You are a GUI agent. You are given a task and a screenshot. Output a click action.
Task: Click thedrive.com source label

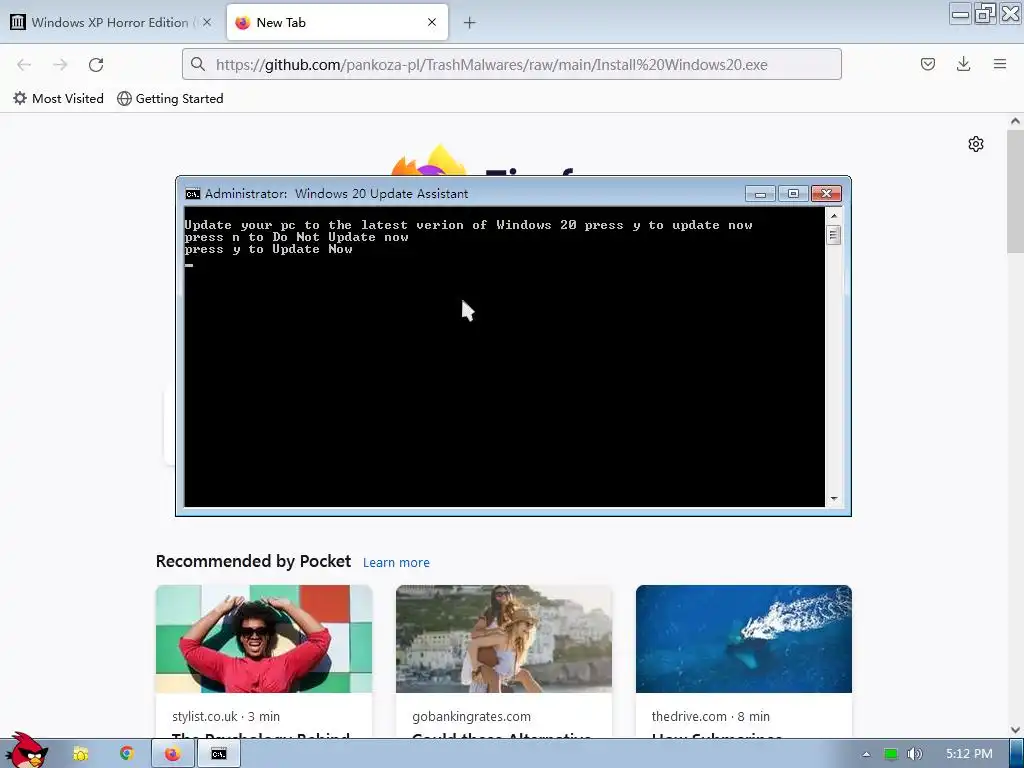pyautogui.click(x=689, y=716)
